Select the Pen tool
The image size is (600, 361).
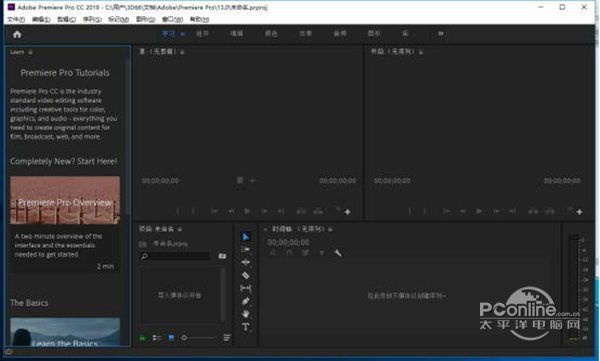click(246, 301)
